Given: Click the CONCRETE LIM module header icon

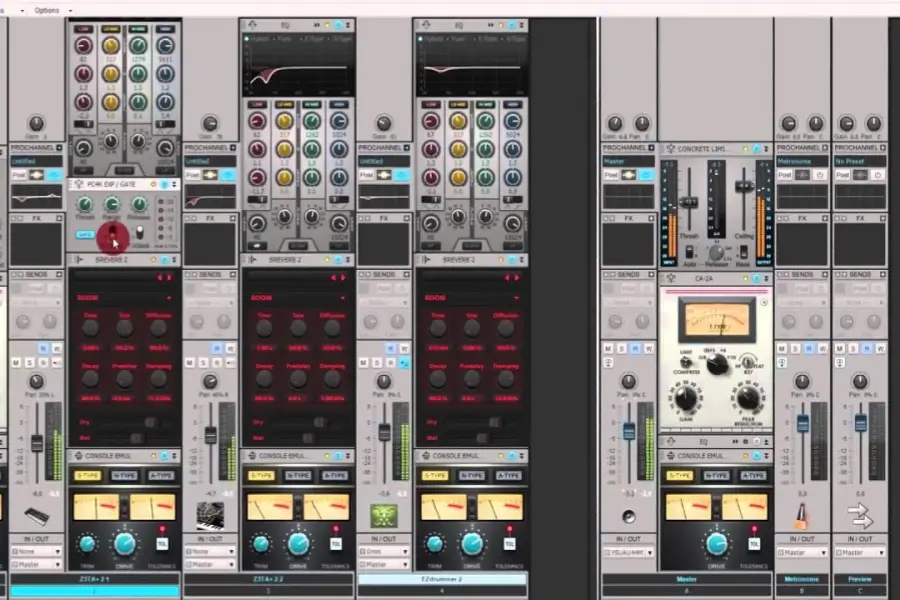Looking at the screenshot, I should [x=672, y=147].
